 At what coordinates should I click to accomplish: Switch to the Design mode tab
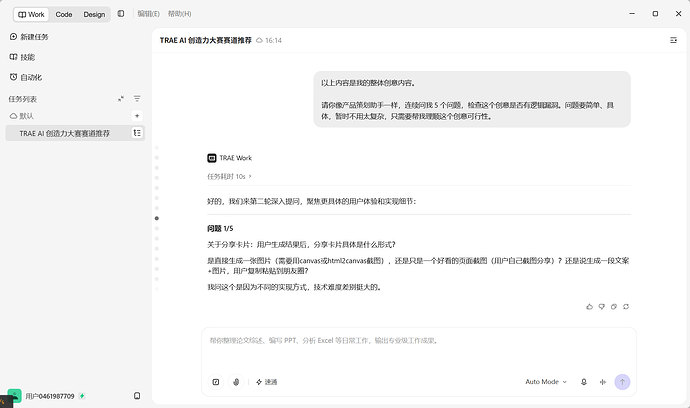[x=94, y=15]
